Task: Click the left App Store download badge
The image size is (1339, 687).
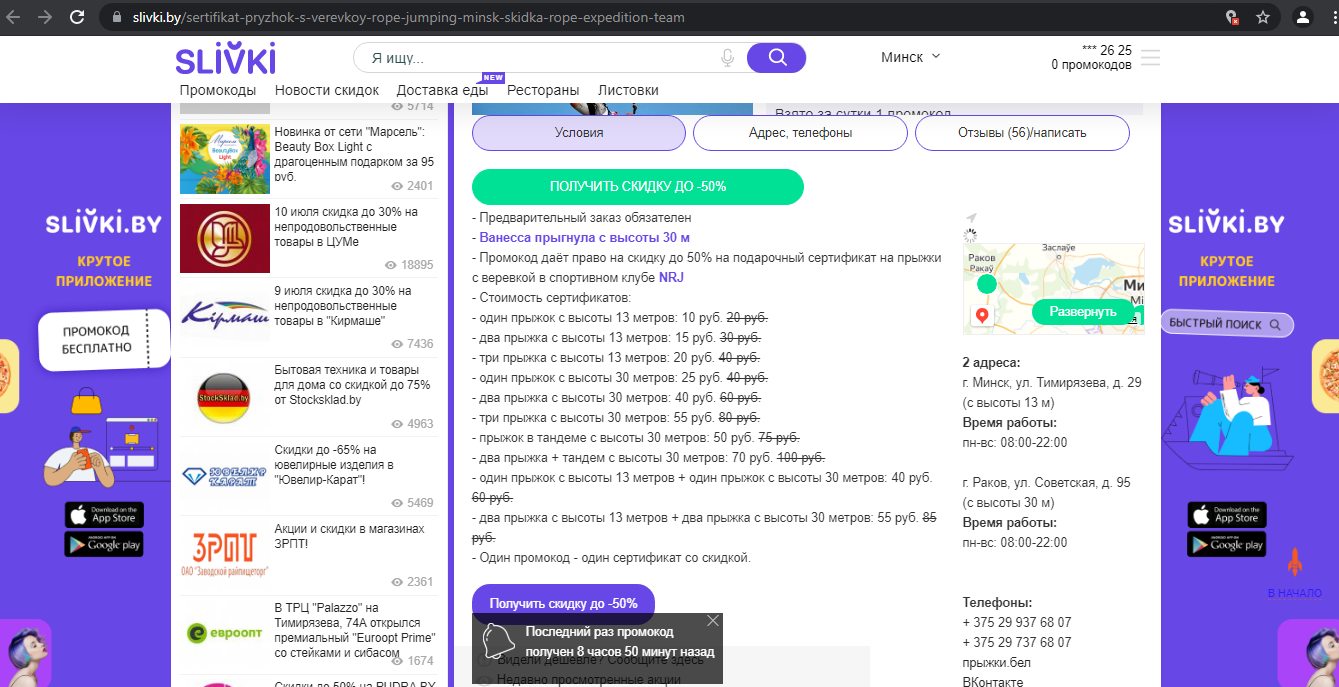Action: (104, 515)
